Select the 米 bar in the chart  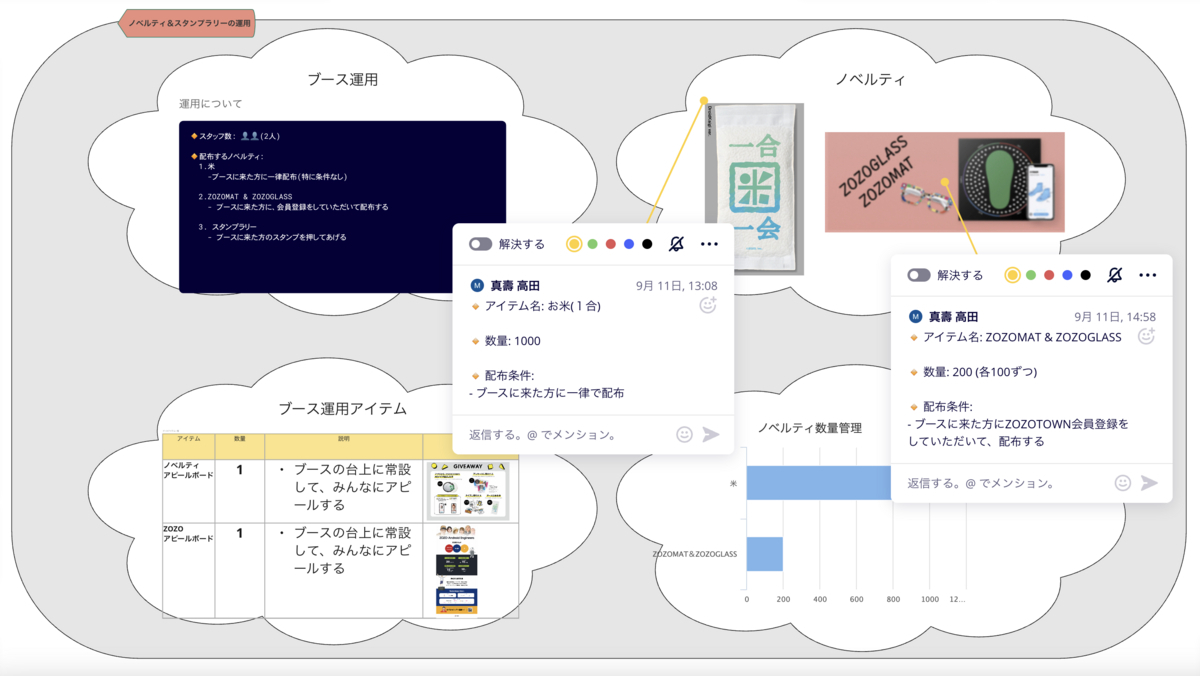[818, 483]
